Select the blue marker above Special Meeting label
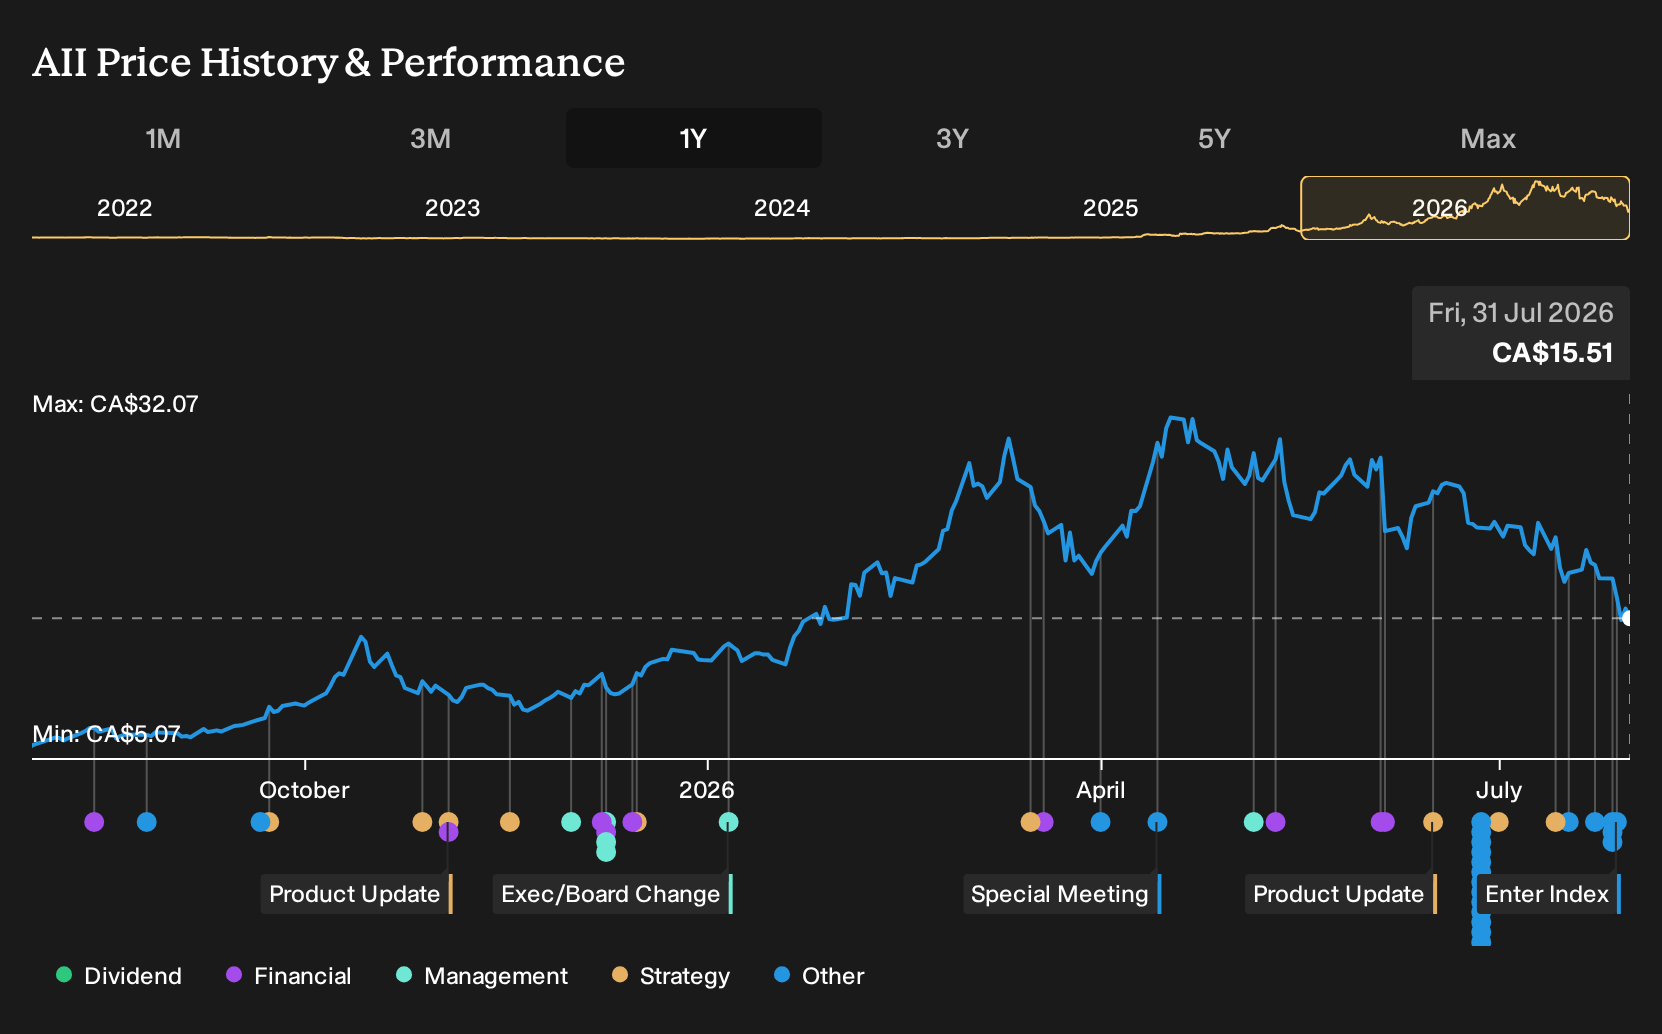1662x1034 pixels. click(1157, 822)
